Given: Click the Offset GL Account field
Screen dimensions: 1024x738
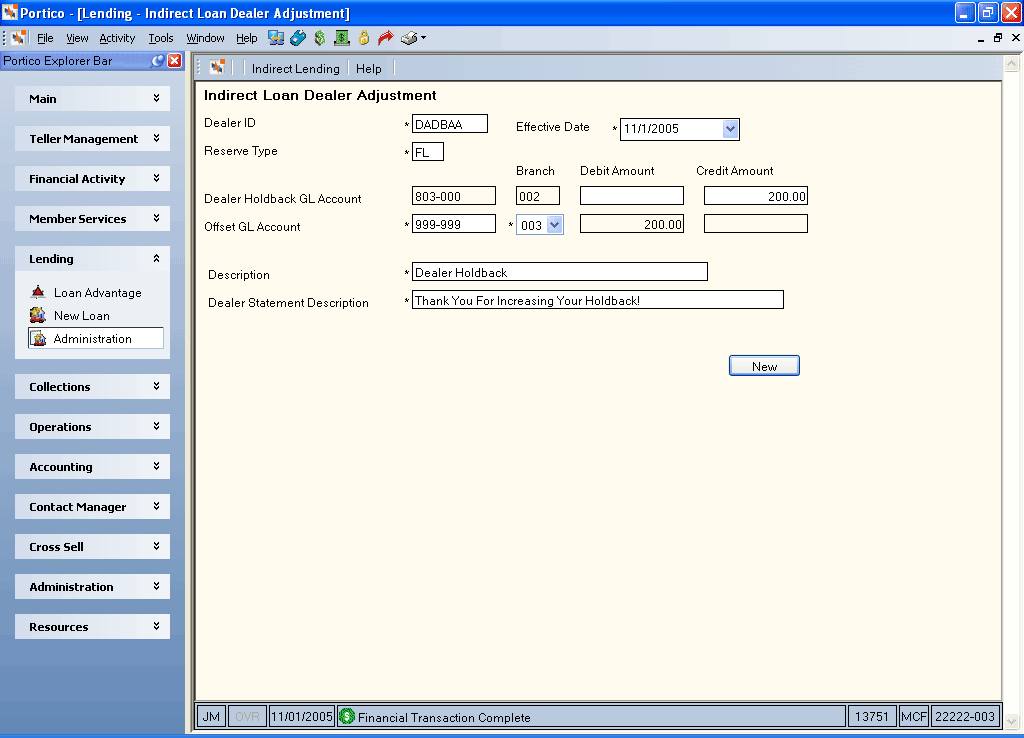Looking at the screenshot, I should pos(454,224).
